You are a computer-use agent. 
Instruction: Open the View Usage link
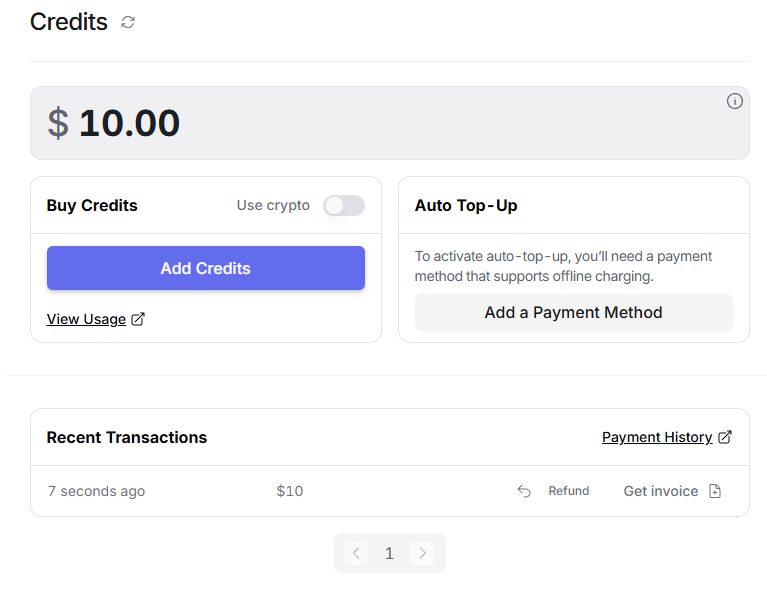point(86,319)
